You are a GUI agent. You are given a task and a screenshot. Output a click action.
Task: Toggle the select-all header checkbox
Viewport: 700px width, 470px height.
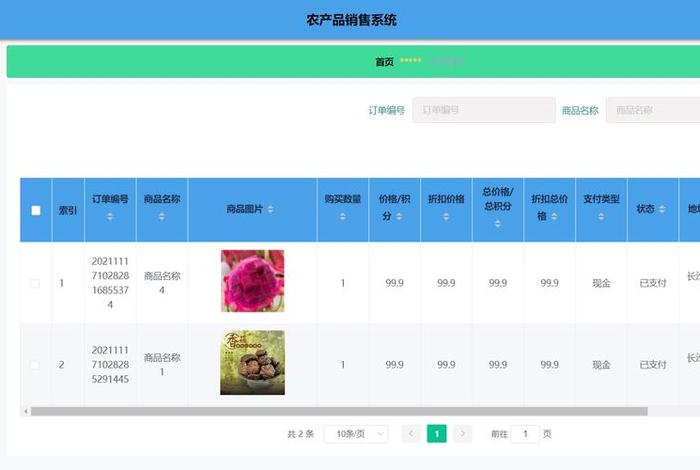point(36,210)
